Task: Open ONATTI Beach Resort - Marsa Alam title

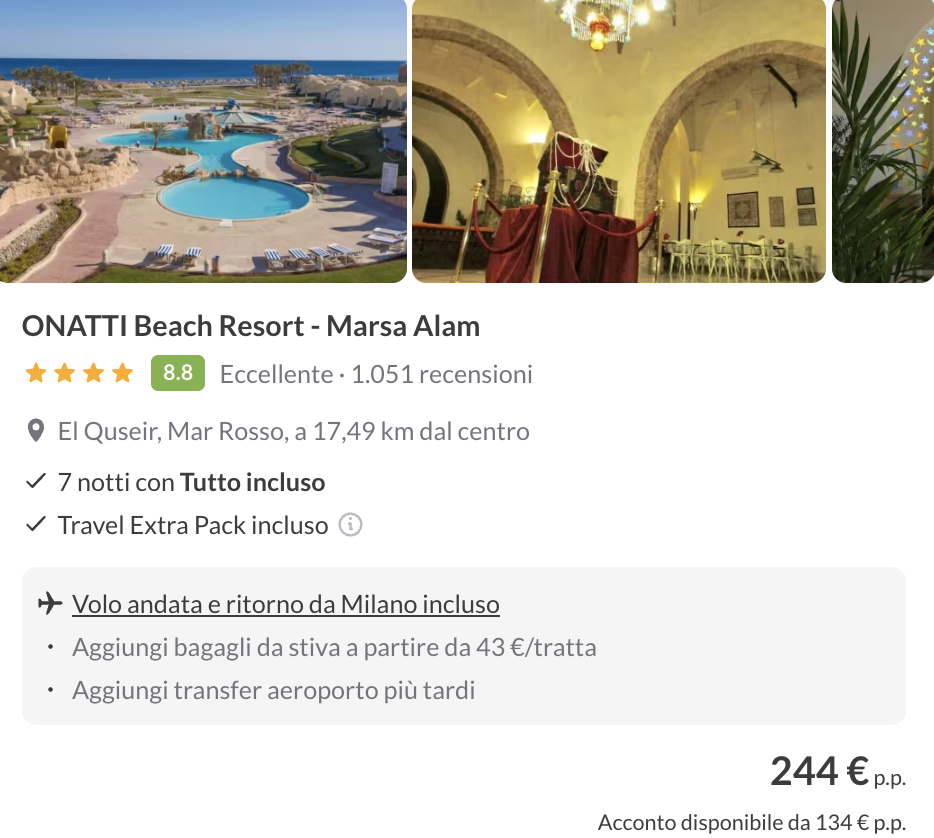Action: pyautogui.click(x=251, y=326)
